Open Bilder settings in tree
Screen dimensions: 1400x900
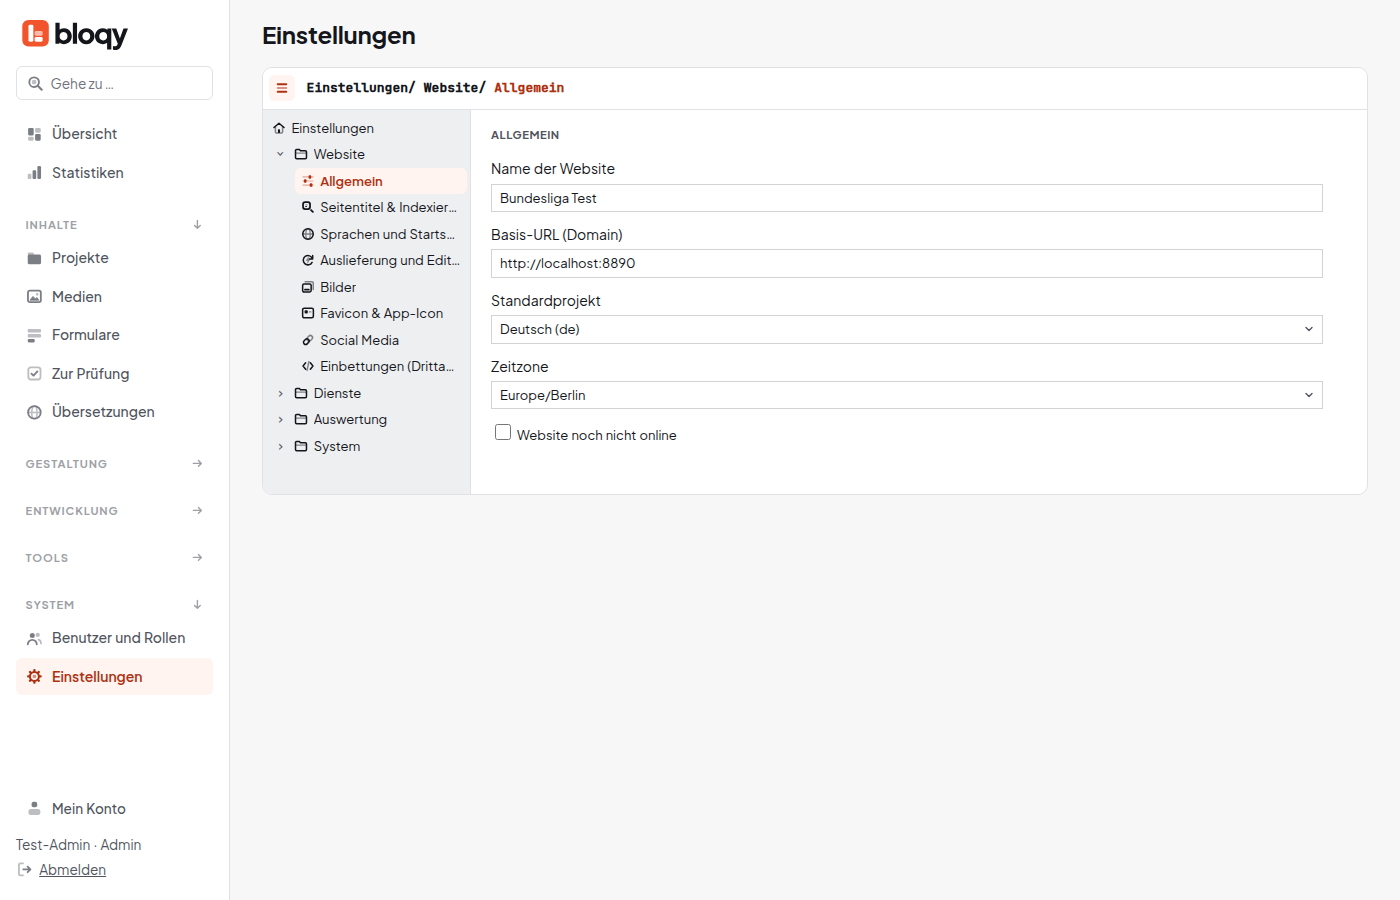click(381, 287)
